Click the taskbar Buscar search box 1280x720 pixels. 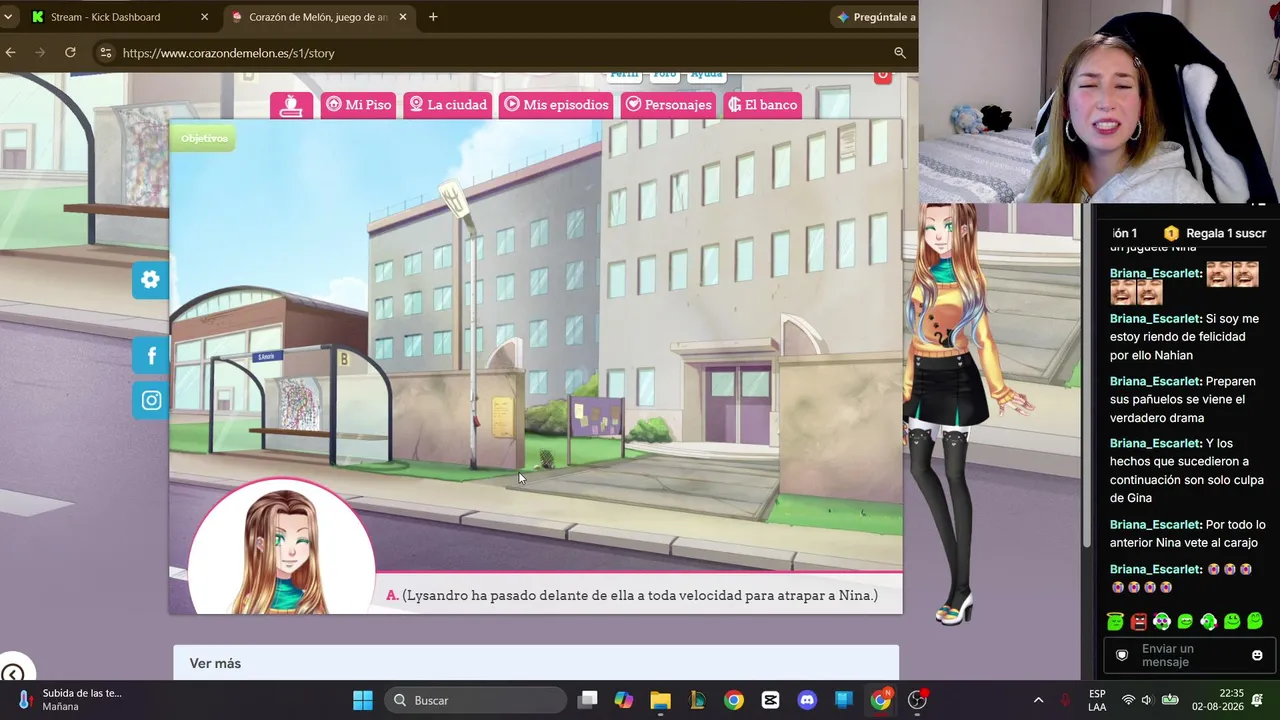(x=474, y=700)
